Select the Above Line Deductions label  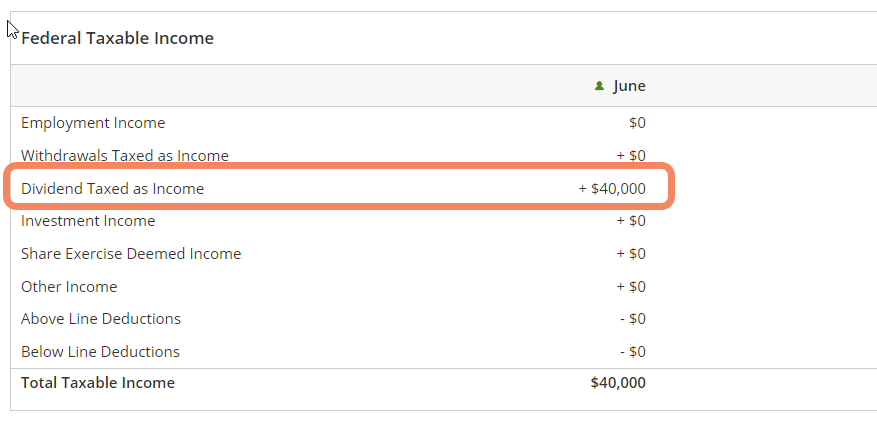pos(101,319)
